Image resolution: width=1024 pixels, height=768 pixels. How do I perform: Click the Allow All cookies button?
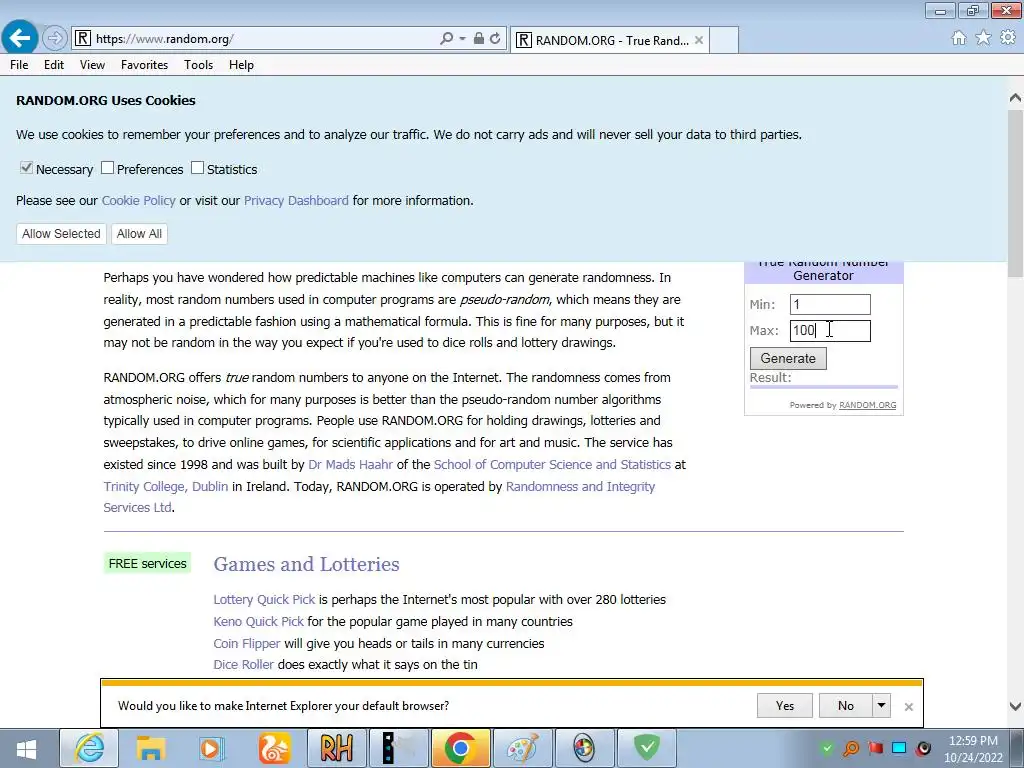[139, 234]
